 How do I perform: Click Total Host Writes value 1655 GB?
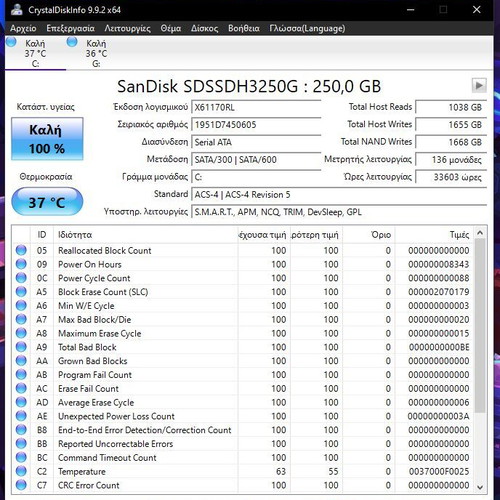tap(451, 125)
